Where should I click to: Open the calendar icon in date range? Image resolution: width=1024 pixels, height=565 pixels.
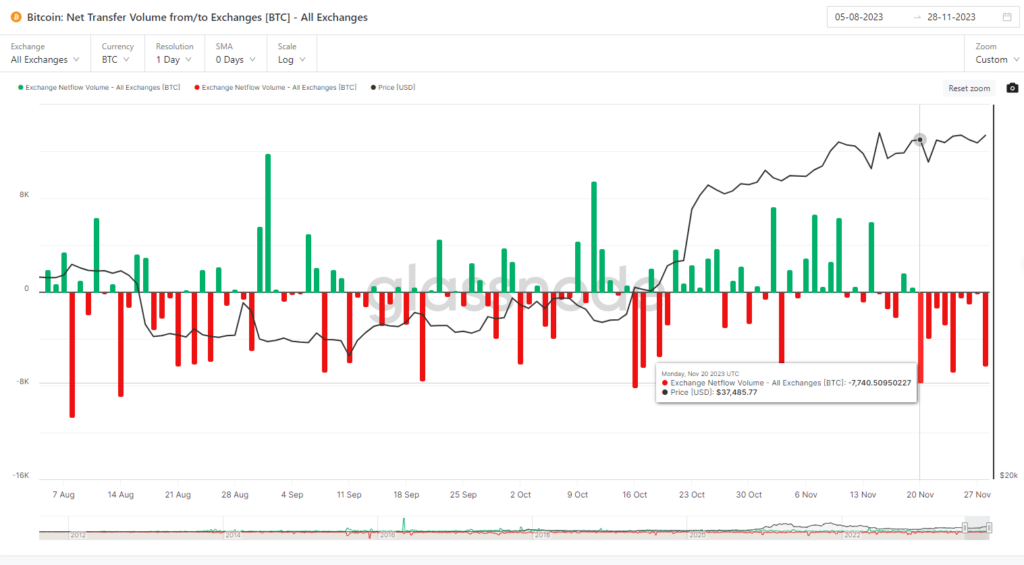tap(1007, 17)
